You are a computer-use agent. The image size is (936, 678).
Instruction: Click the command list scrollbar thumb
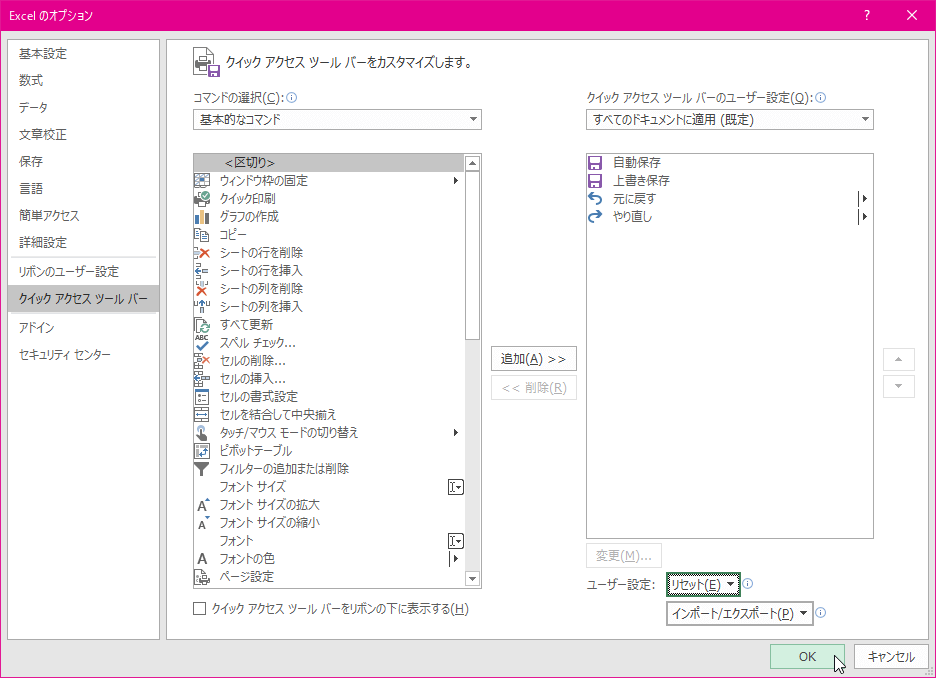[x=472, y=255]
